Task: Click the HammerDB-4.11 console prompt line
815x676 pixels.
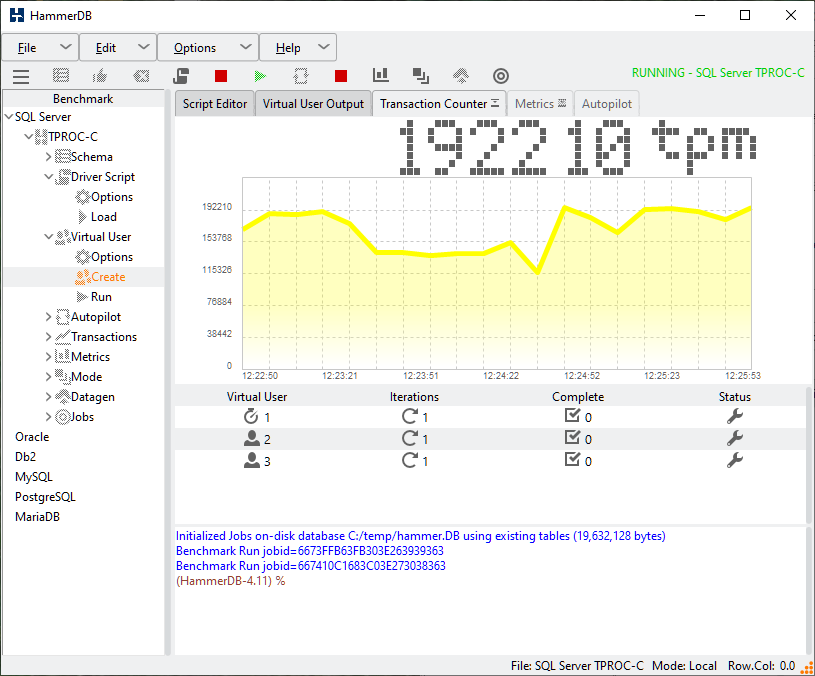Action: [x=231, y=581]
